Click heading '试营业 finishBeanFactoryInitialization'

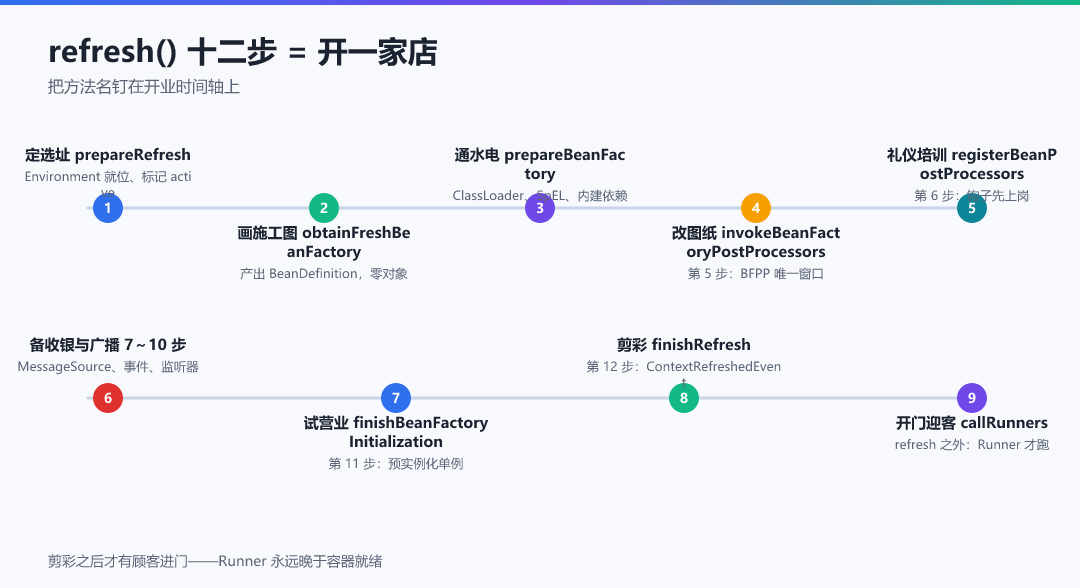(x=396, y=432)
